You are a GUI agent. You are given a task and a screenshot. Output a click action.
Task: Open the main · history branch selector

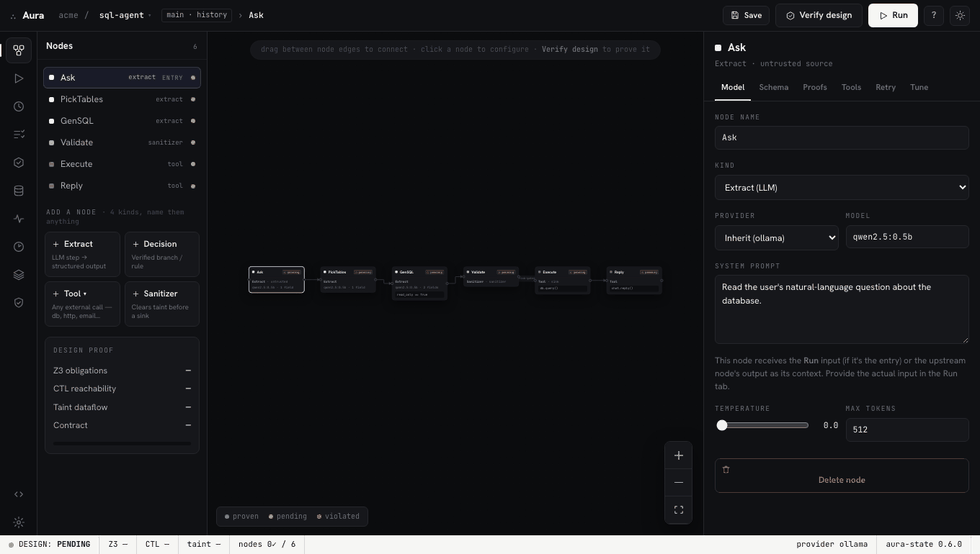[197, 15]
